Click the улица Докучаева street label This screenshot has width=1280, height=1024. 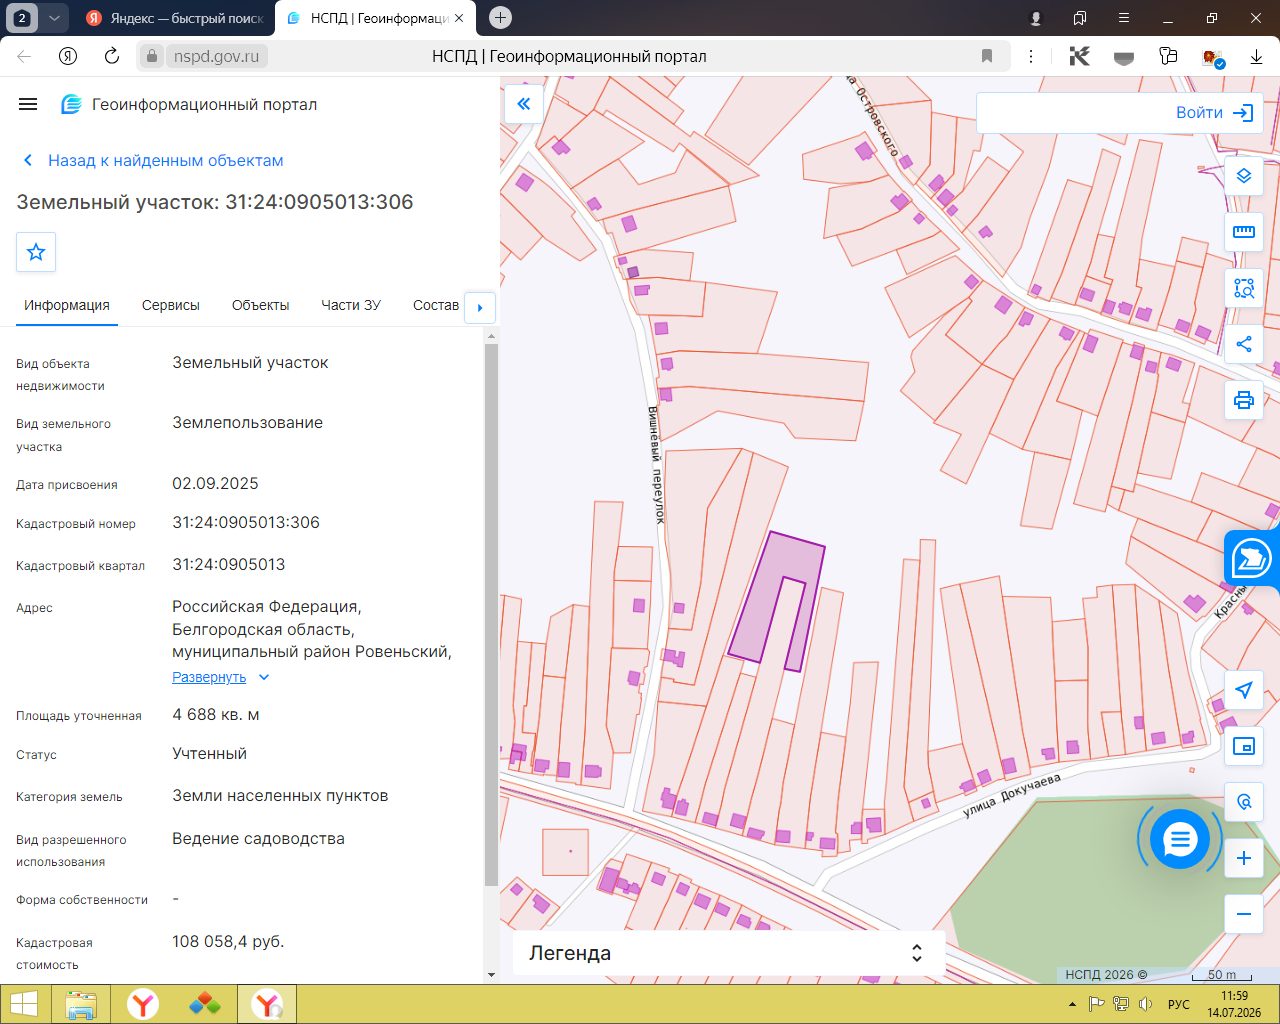point(1011,795)
